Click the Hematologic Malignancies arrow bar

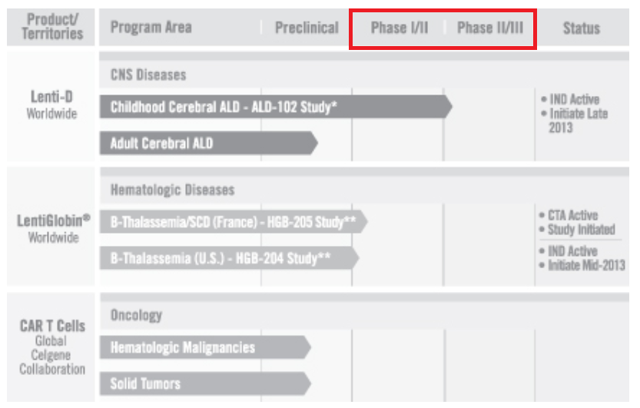(x=205, y=347)
